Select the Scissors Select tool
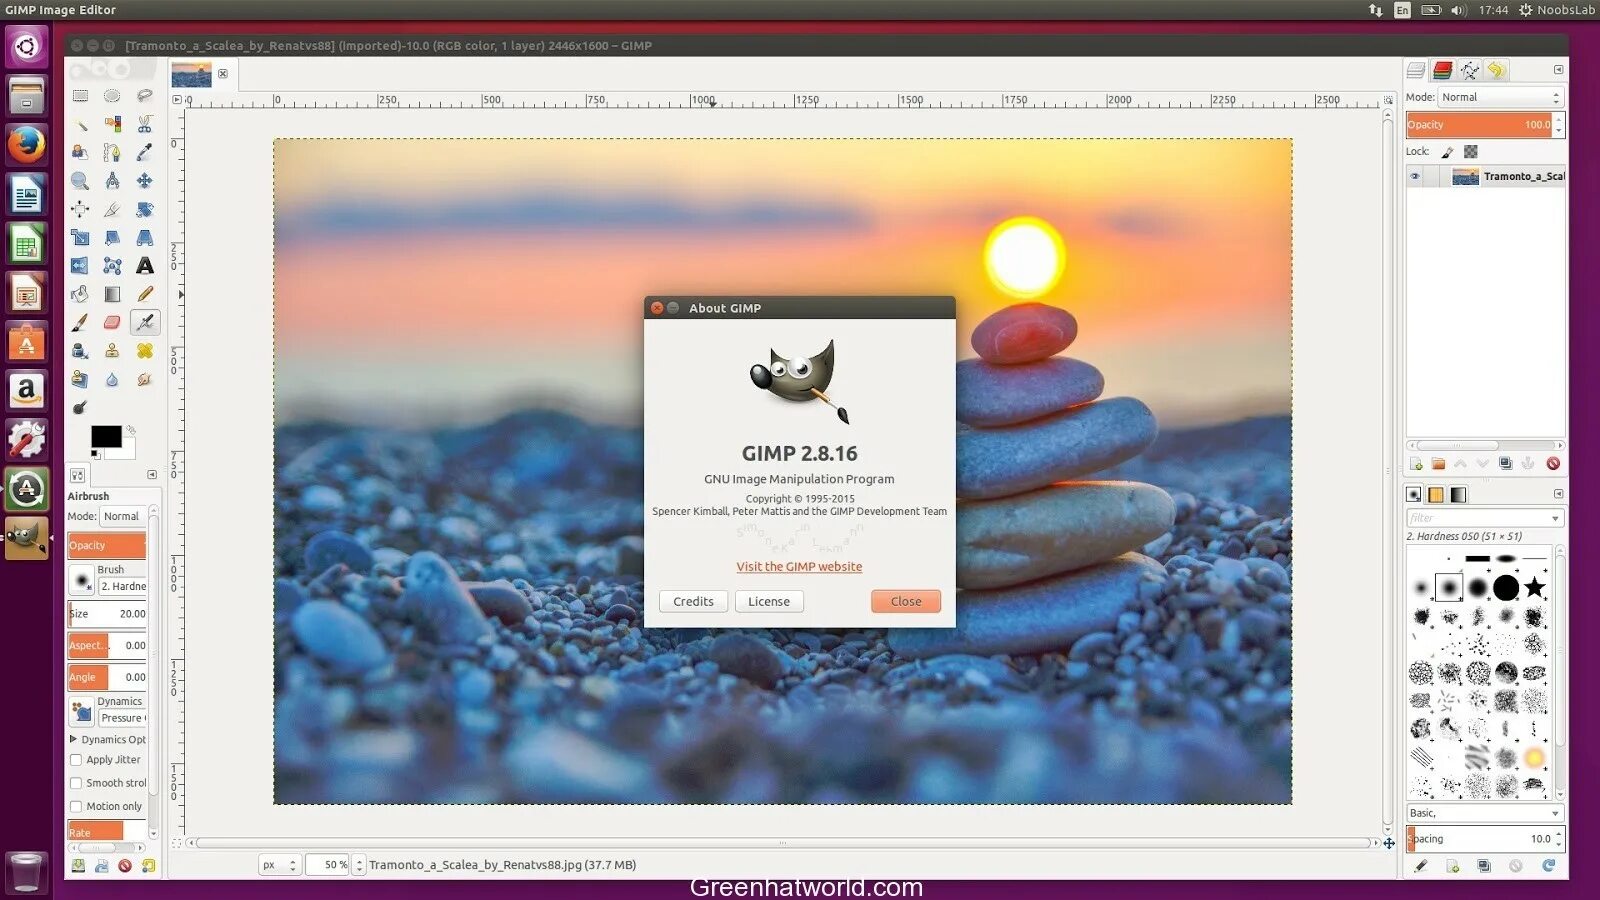Image resolution: width=1600 pixels, height=900 pixels. pos(145,124)
